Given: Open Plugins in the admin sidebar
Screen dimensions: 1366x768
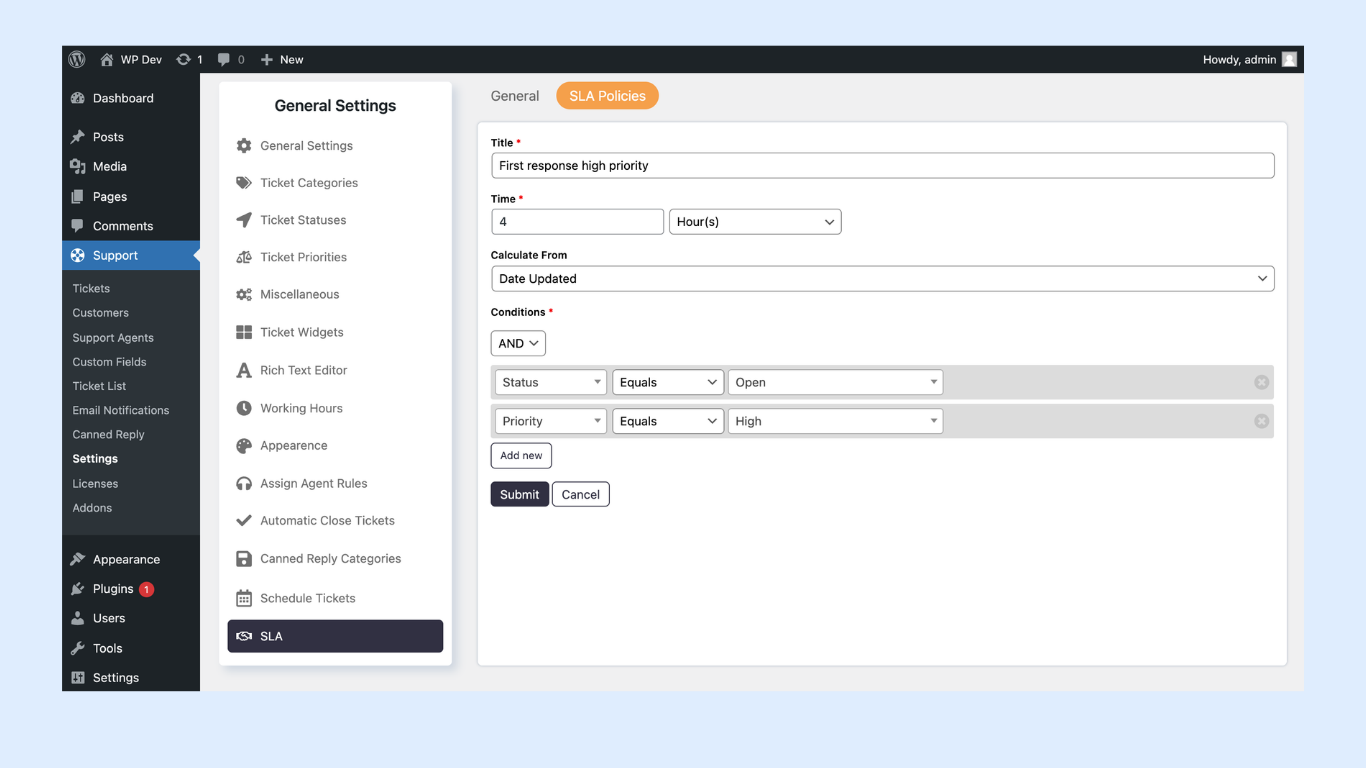Looking at the screenshot, I should coord(113,589).
